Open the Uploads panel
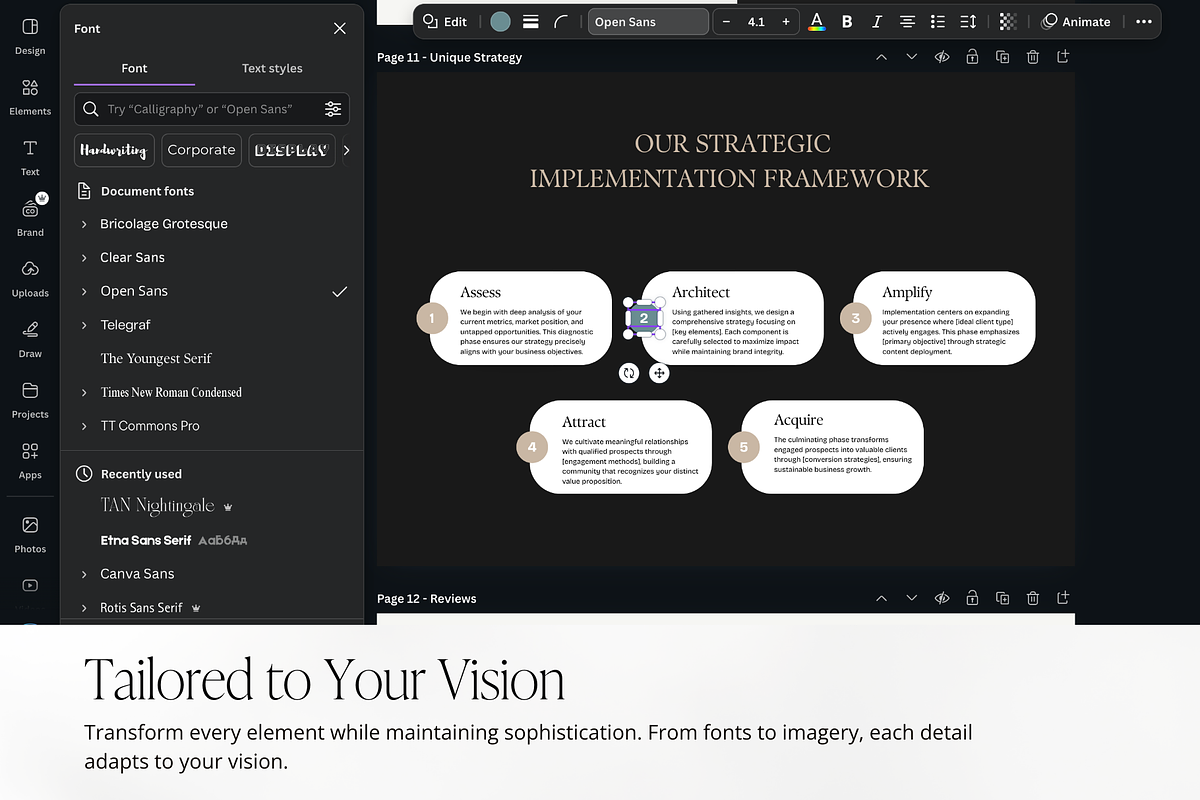Viewport: 1200px width, 800px height. pos(30,278)
